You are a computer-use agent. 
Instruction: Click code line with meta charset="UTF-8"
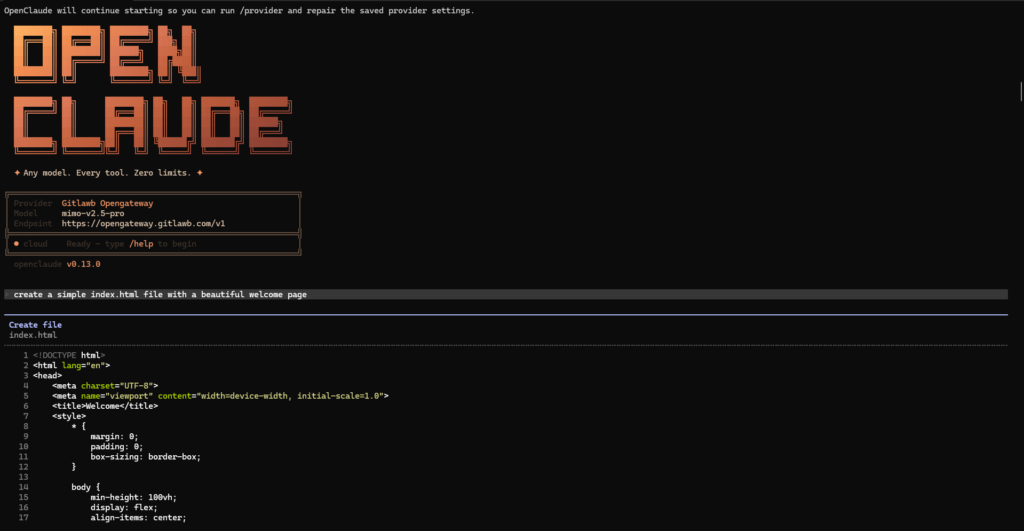click(105, 386)
